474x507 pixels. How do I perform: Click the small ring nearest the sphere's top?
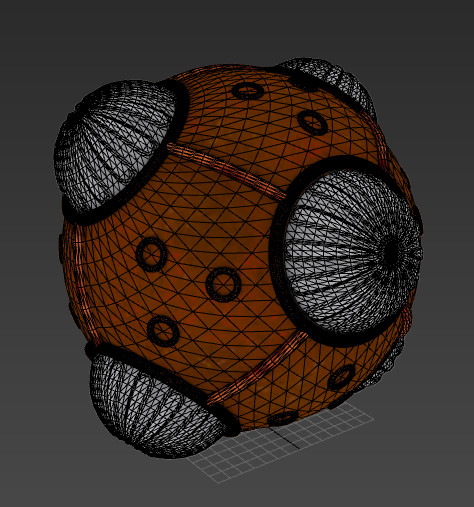coord(248,91)
